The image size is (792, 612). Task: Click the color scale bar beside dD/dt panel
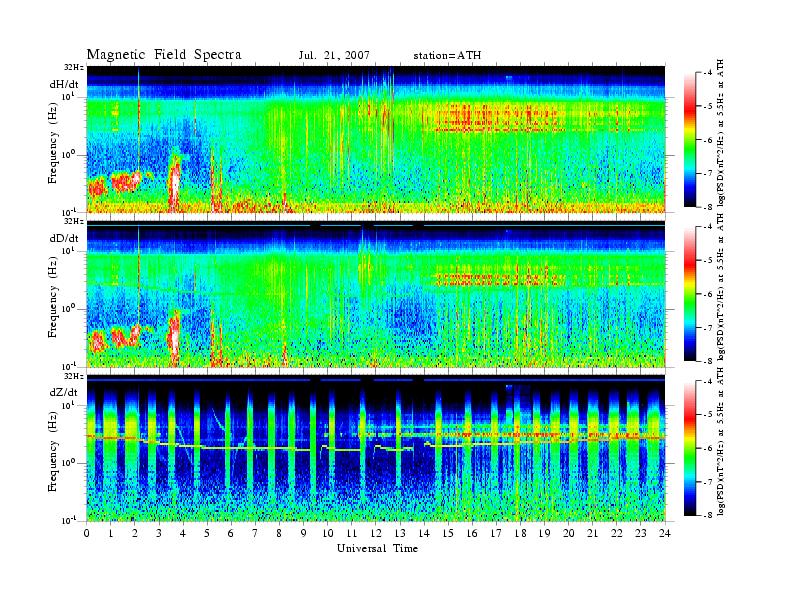click(x=689, y=294)
